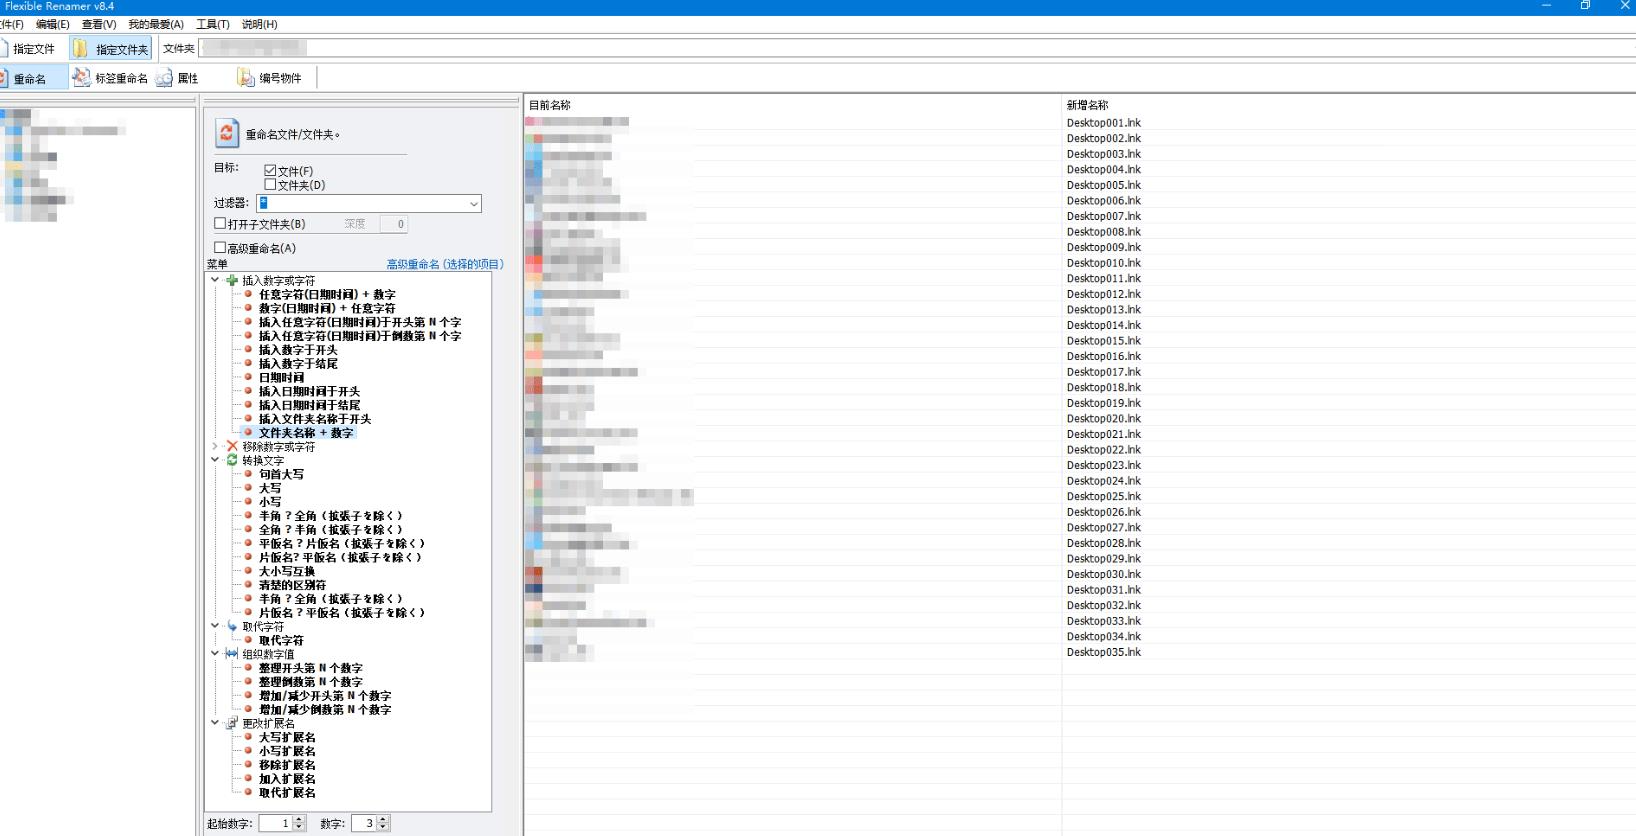
Task: Click the 起始数字 value field
Action: click(275, 823)
